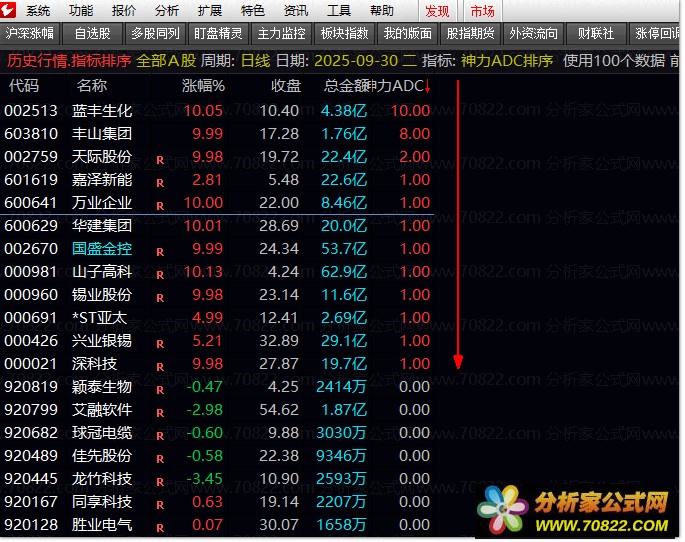Screen dimensions: 685x542
Task: Select stock row 920445 龙竹科技
Action: pyautogui.click(x=217, y=479)
